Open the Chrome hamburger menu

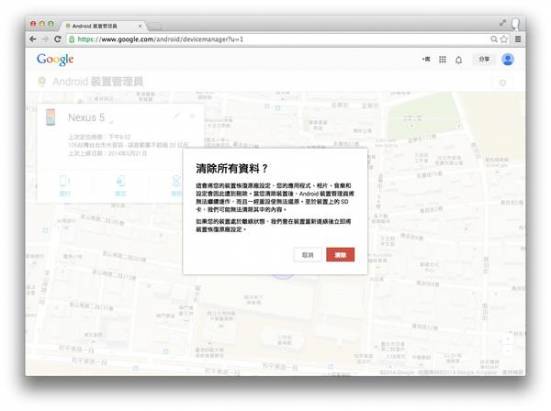point(518,39)
